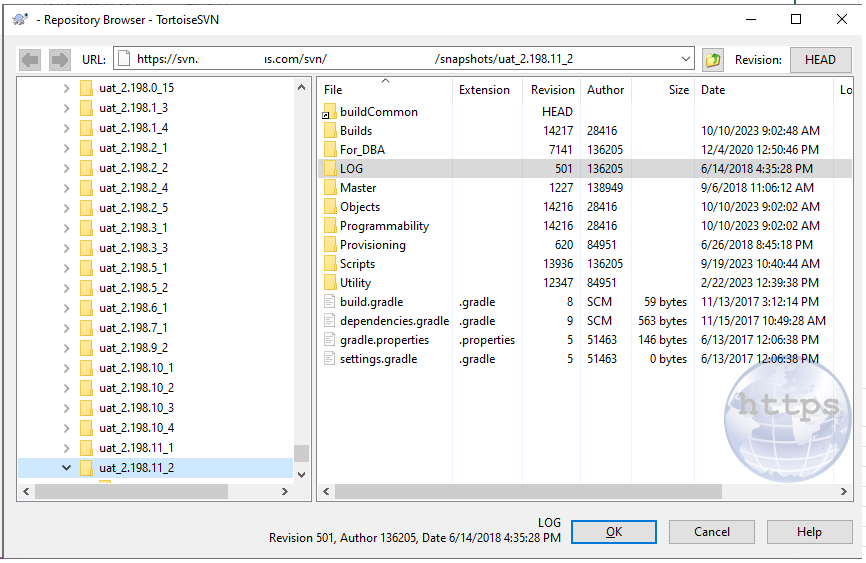The width and height of the screenshot is (866, 563).
Task: Click the Cancel button
Action: coord(711,532)
